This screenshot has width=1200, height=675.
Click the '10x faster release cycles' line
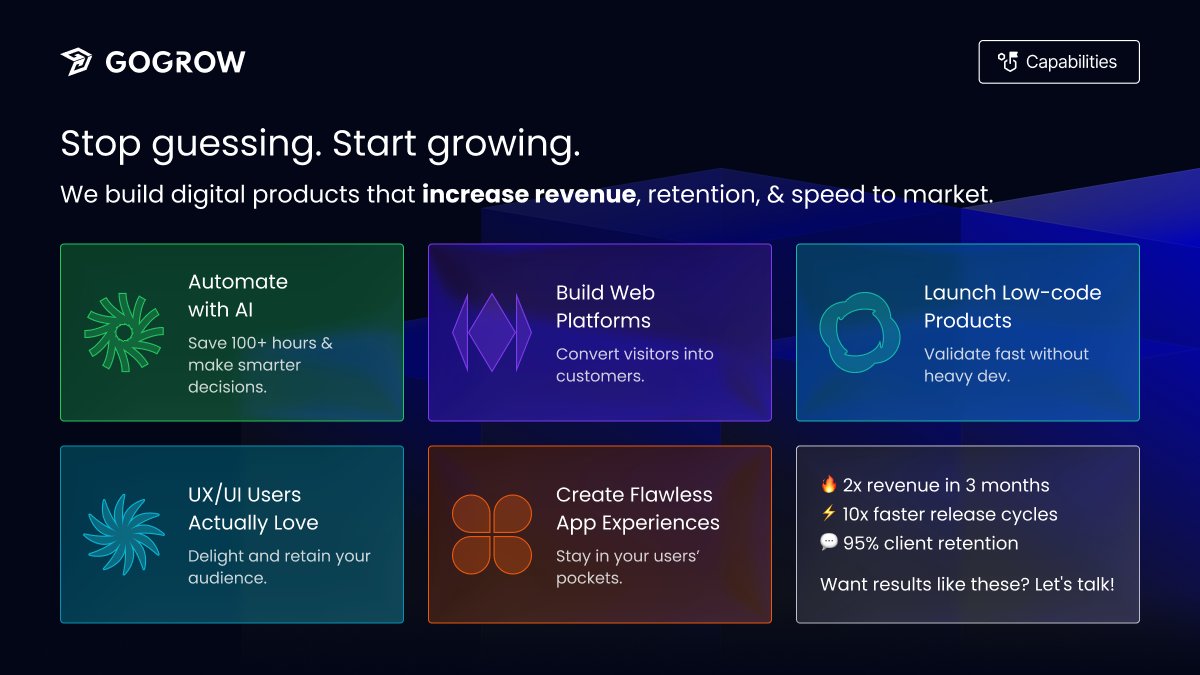click(x=950, y=514)
